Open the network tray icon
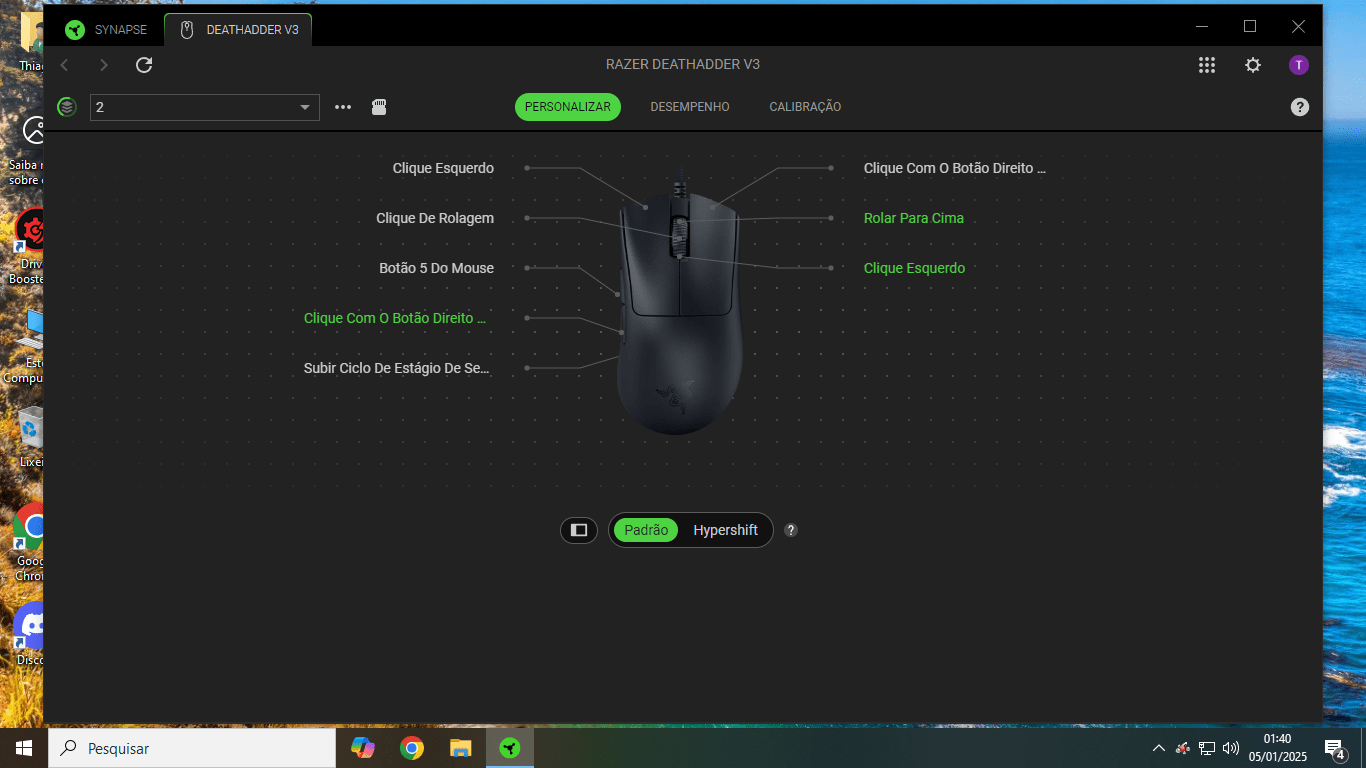 [1207, 748]
